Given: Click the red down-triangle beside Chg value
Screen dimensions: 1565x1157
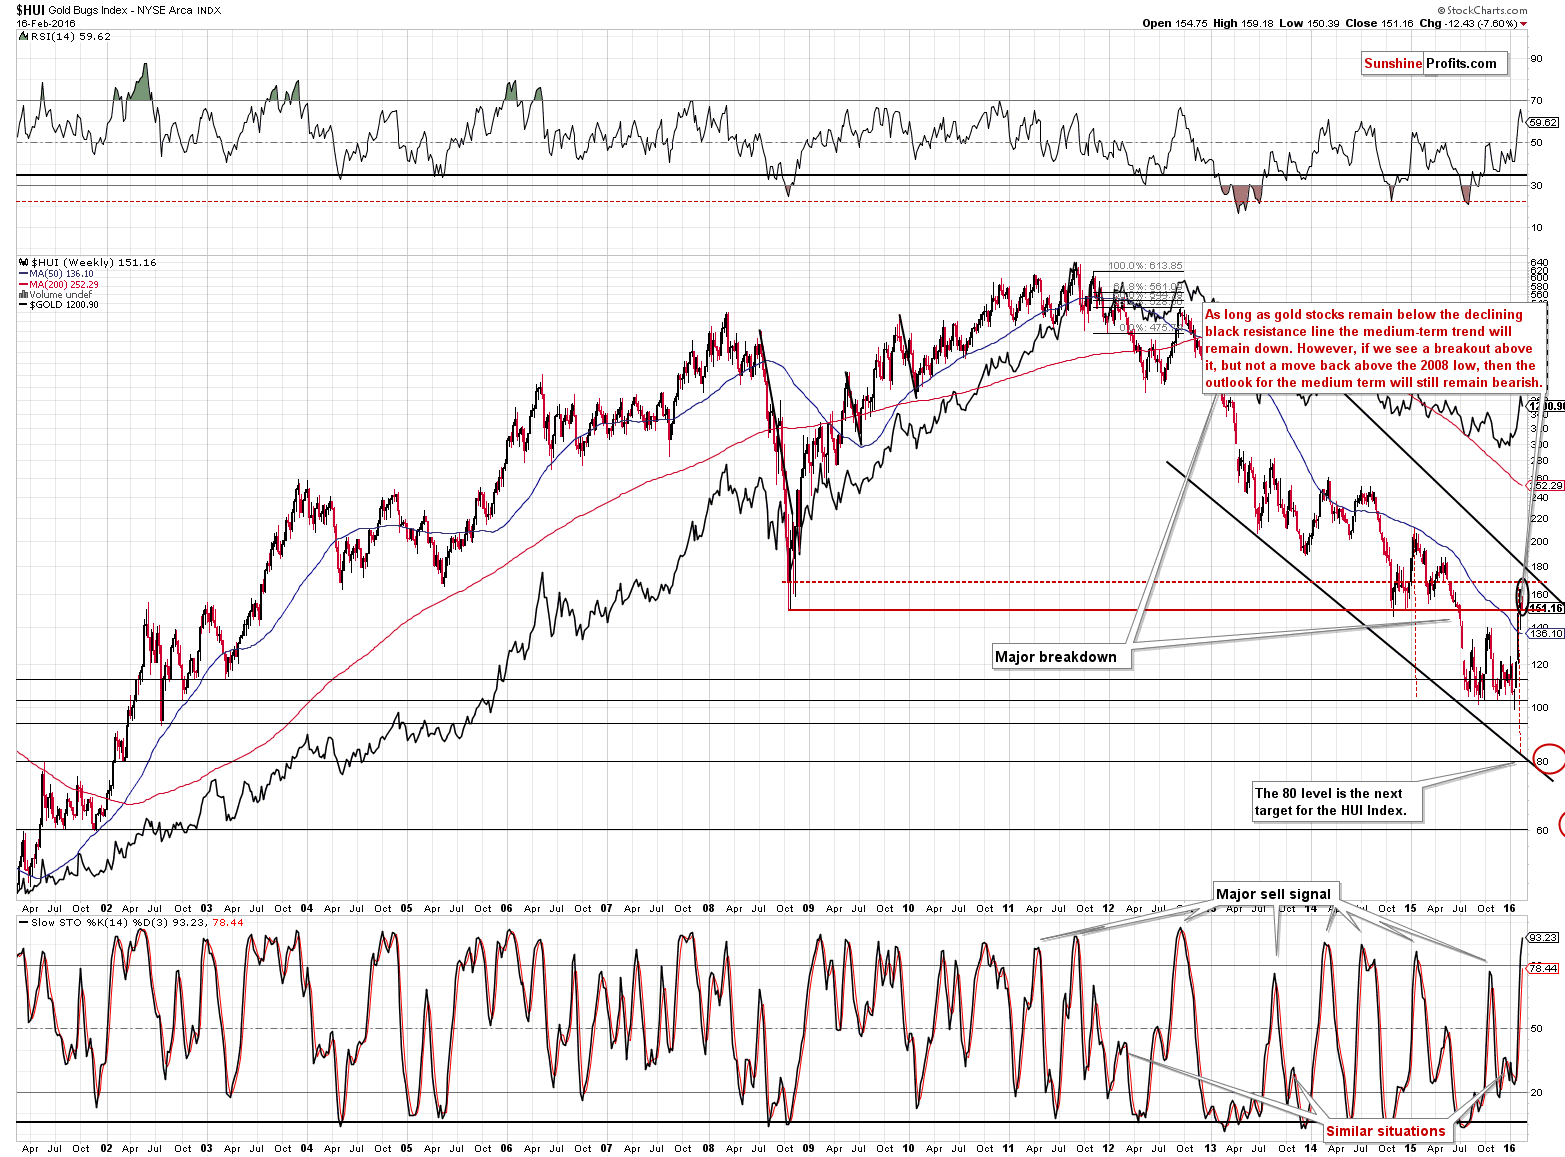Looking at the screenshot, I should 1524,24.
